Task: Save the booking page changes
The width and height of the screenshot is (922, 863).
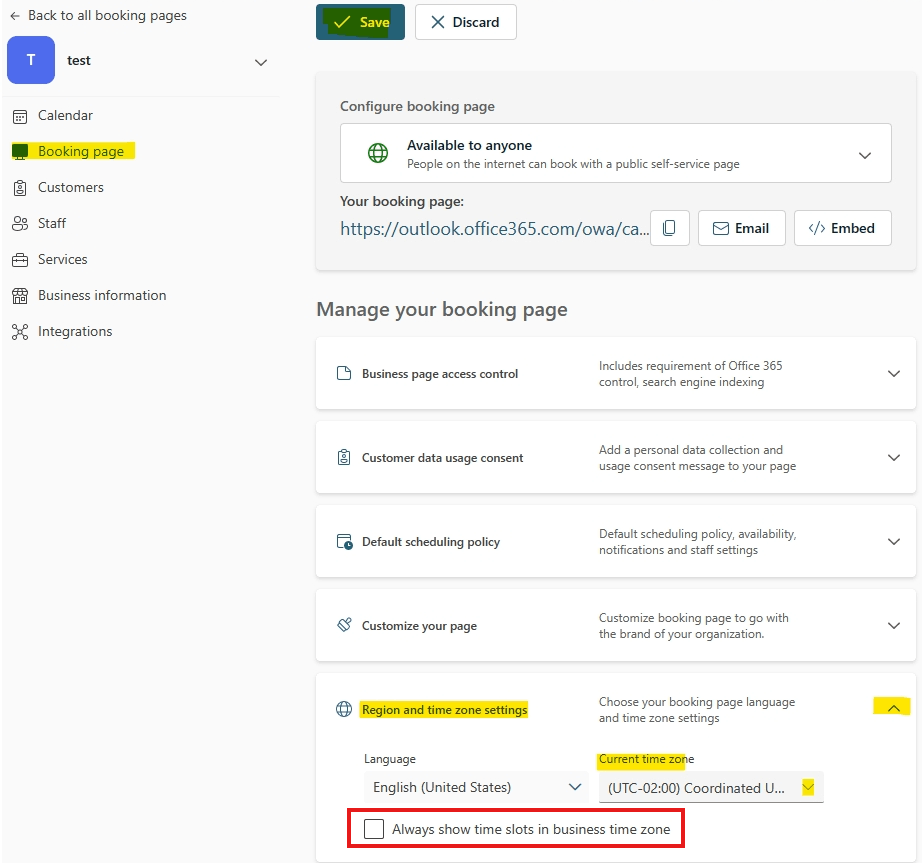Action: [360, 22]
